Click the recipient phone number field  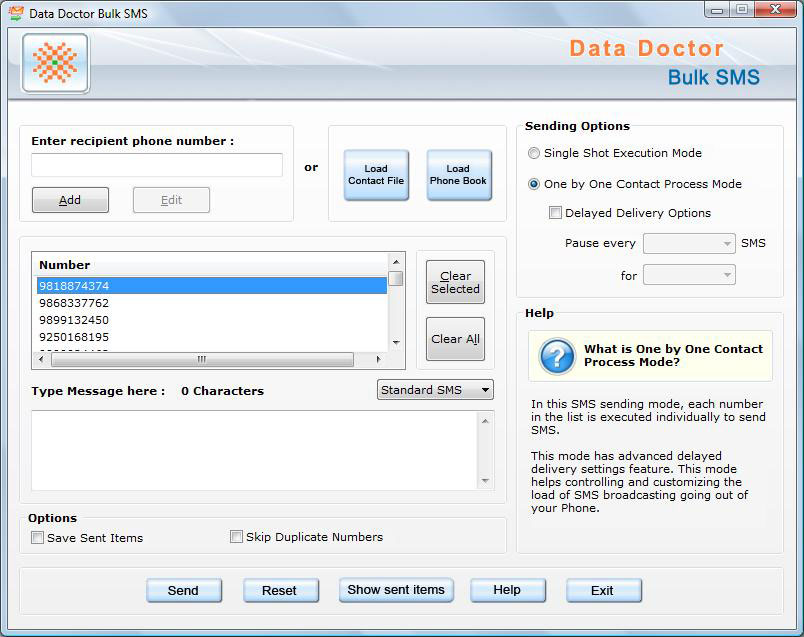pos(157,165)
